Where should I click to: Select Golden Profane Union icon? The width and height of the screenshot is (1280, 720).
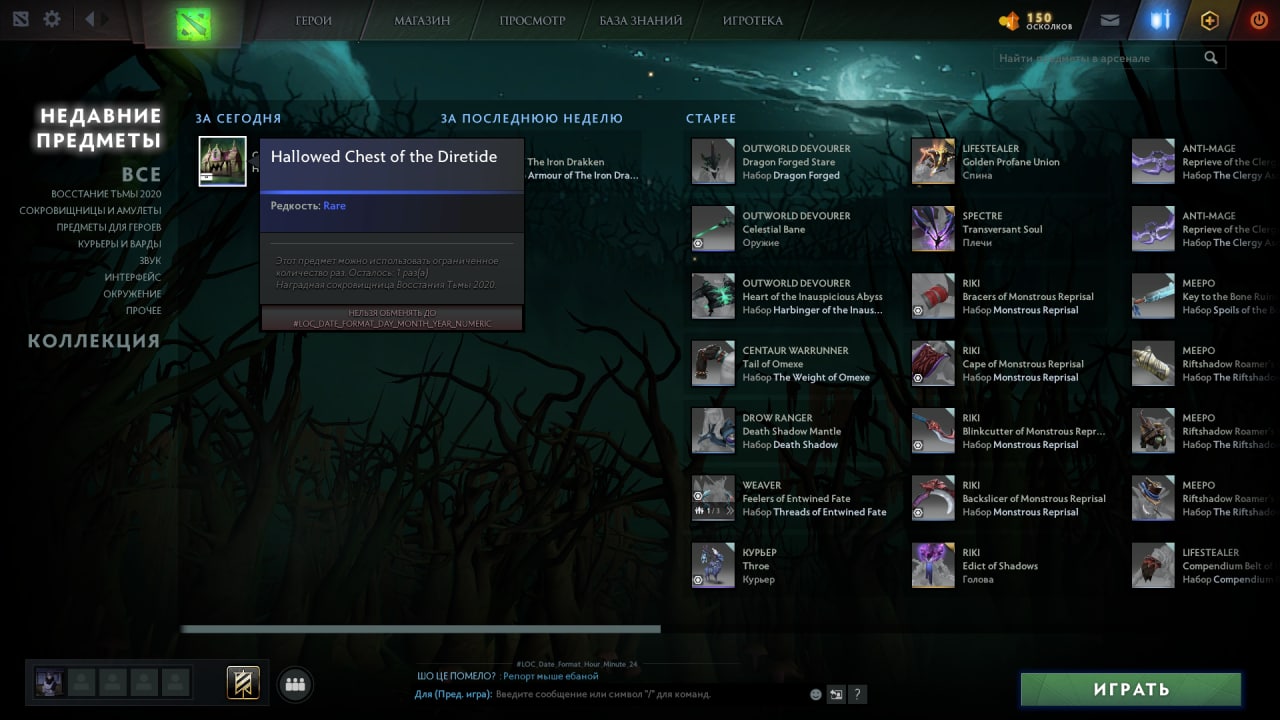933,161
